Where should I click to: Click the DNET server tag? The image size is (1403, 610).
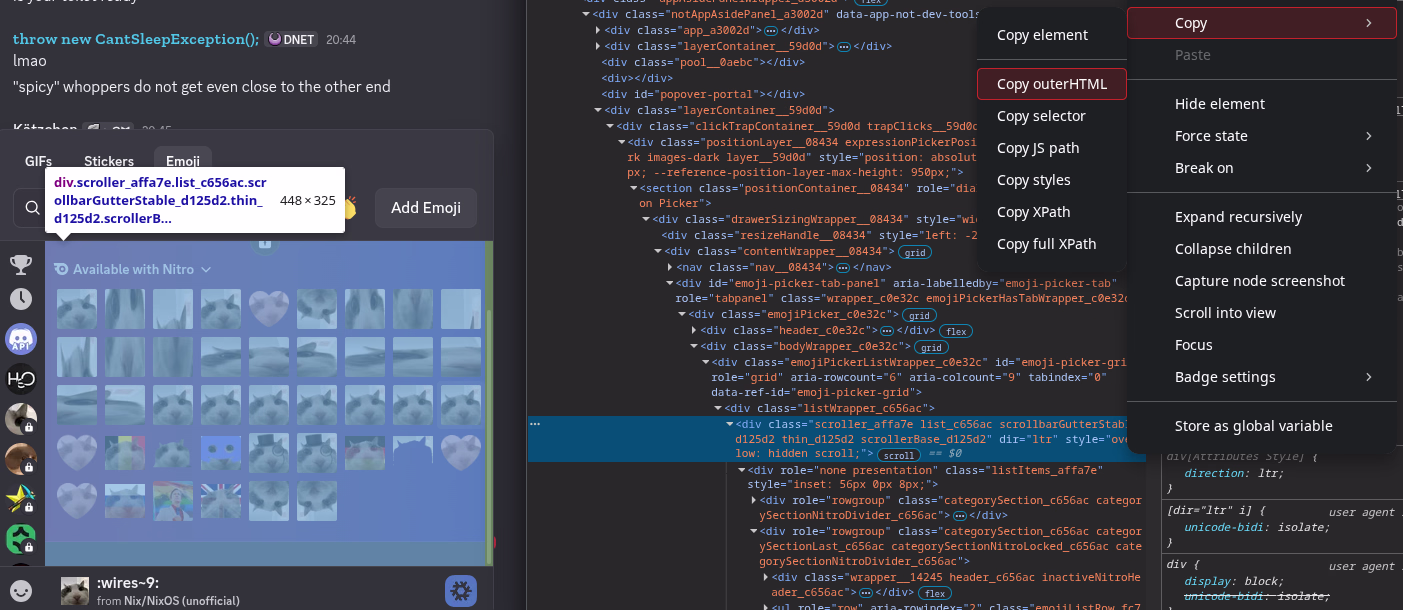(x=292, y=40)
